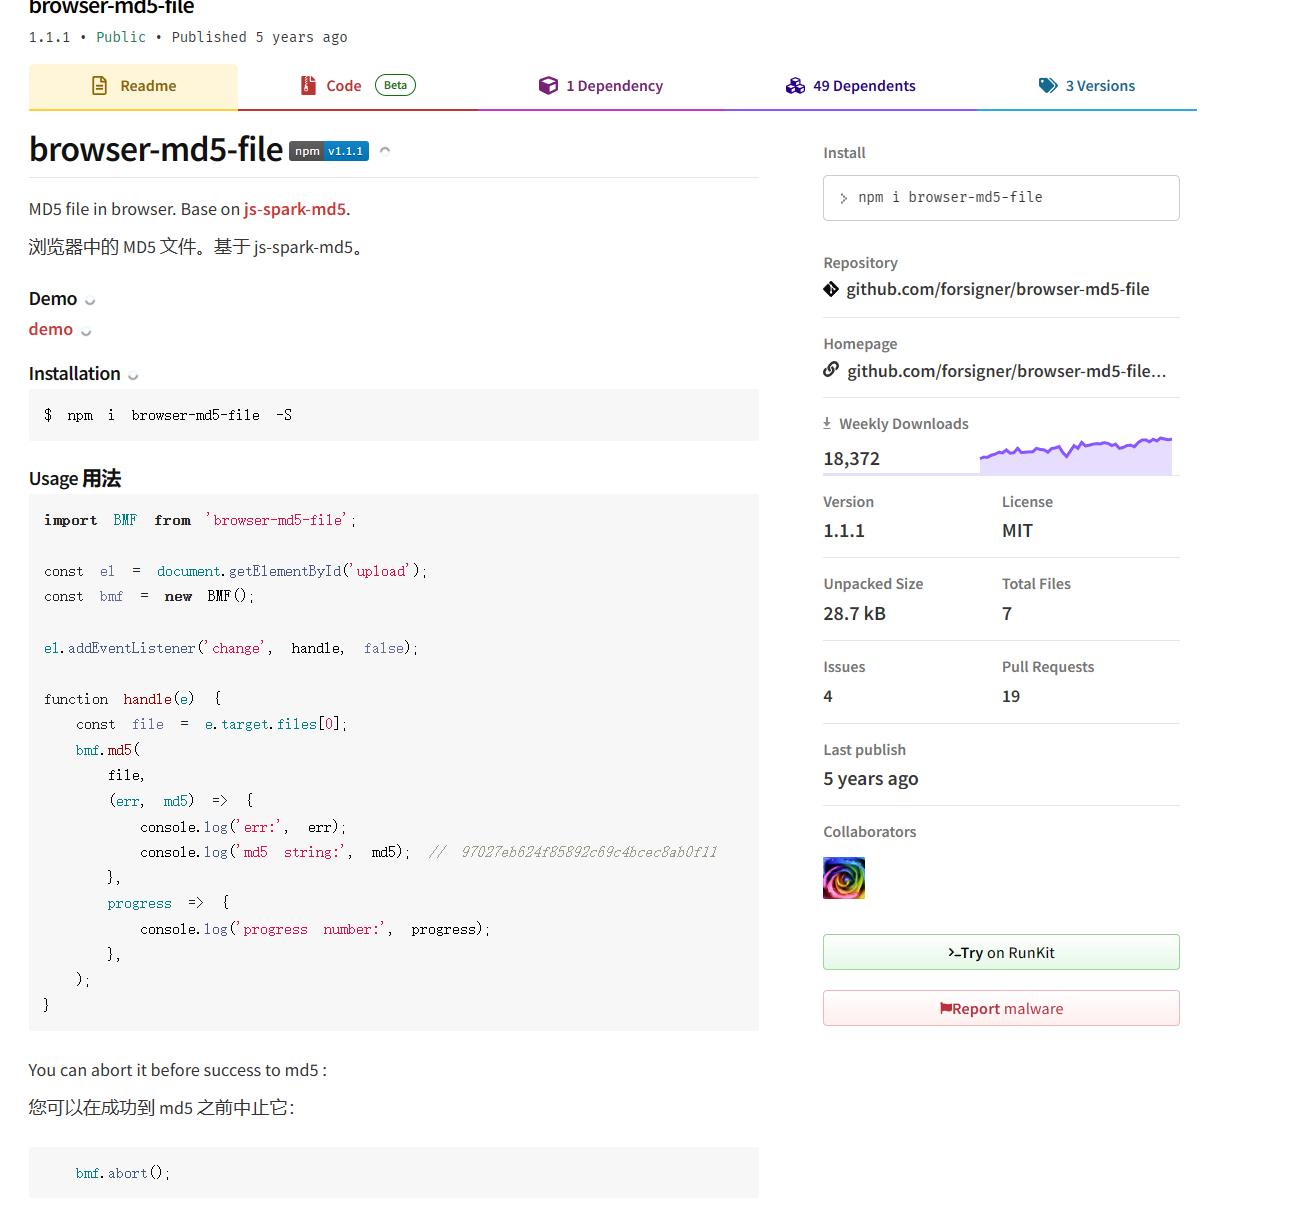Open the truncated Homepage link

(1006, 371)
